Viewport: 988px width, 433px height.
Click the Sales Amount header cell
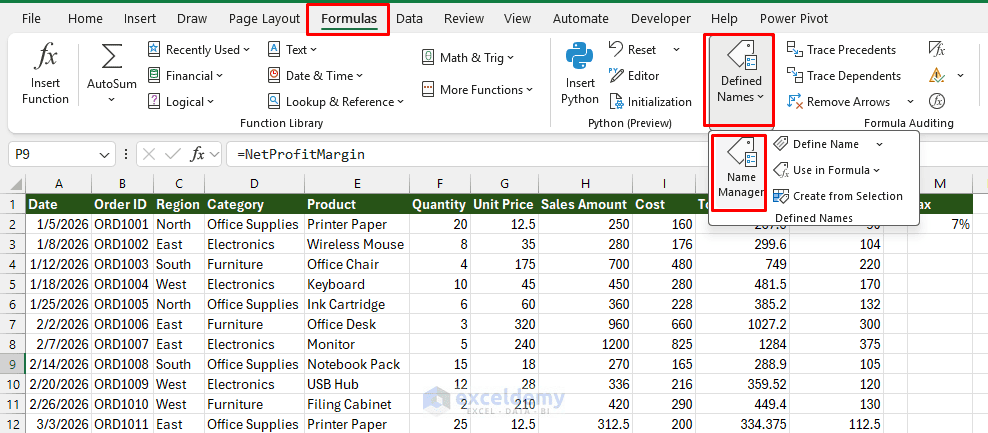tap(585, 204)
